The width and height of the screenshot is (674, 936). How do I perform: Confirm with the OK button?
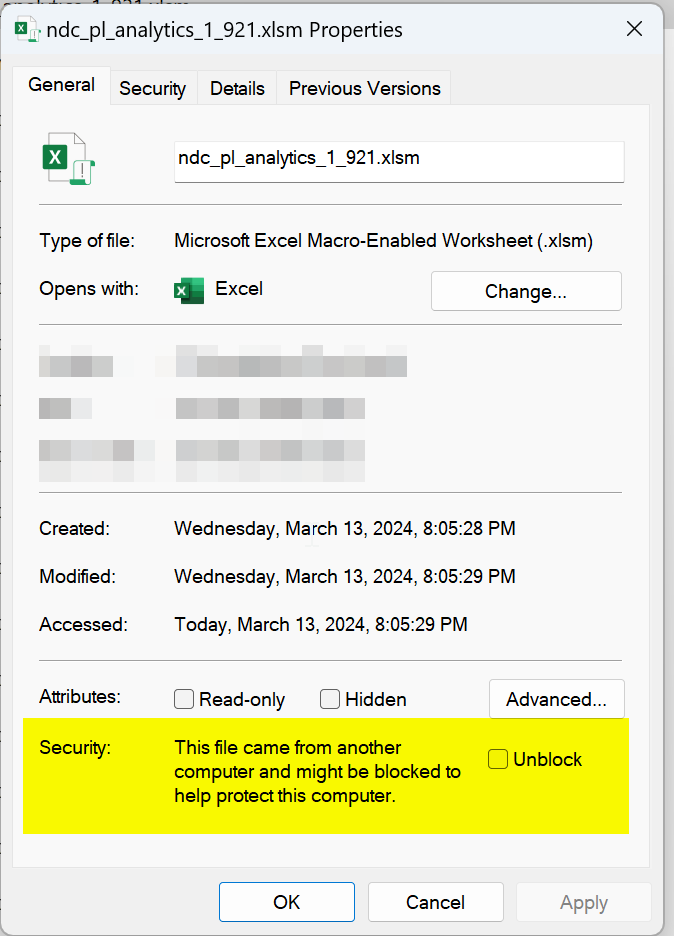[x=287, y=902]
